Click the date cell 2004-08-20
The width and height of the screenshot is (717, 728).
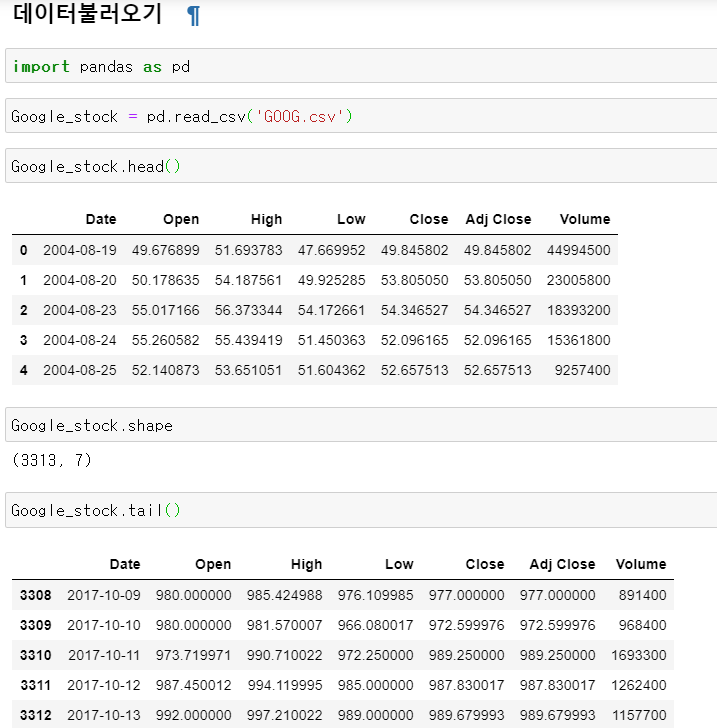(x=80, y=280)
